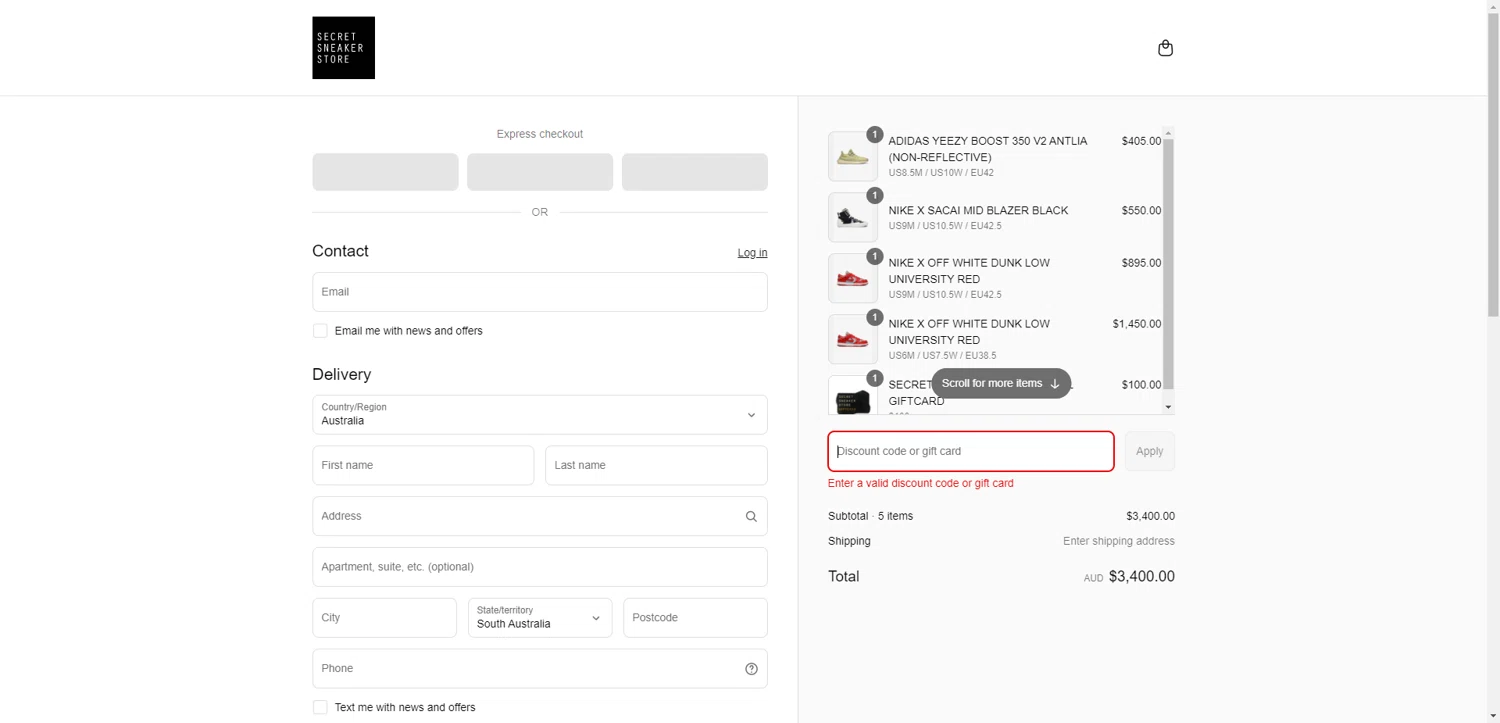
Task: Click the $1,450.00 price
Action: (x=1137, y=324)
